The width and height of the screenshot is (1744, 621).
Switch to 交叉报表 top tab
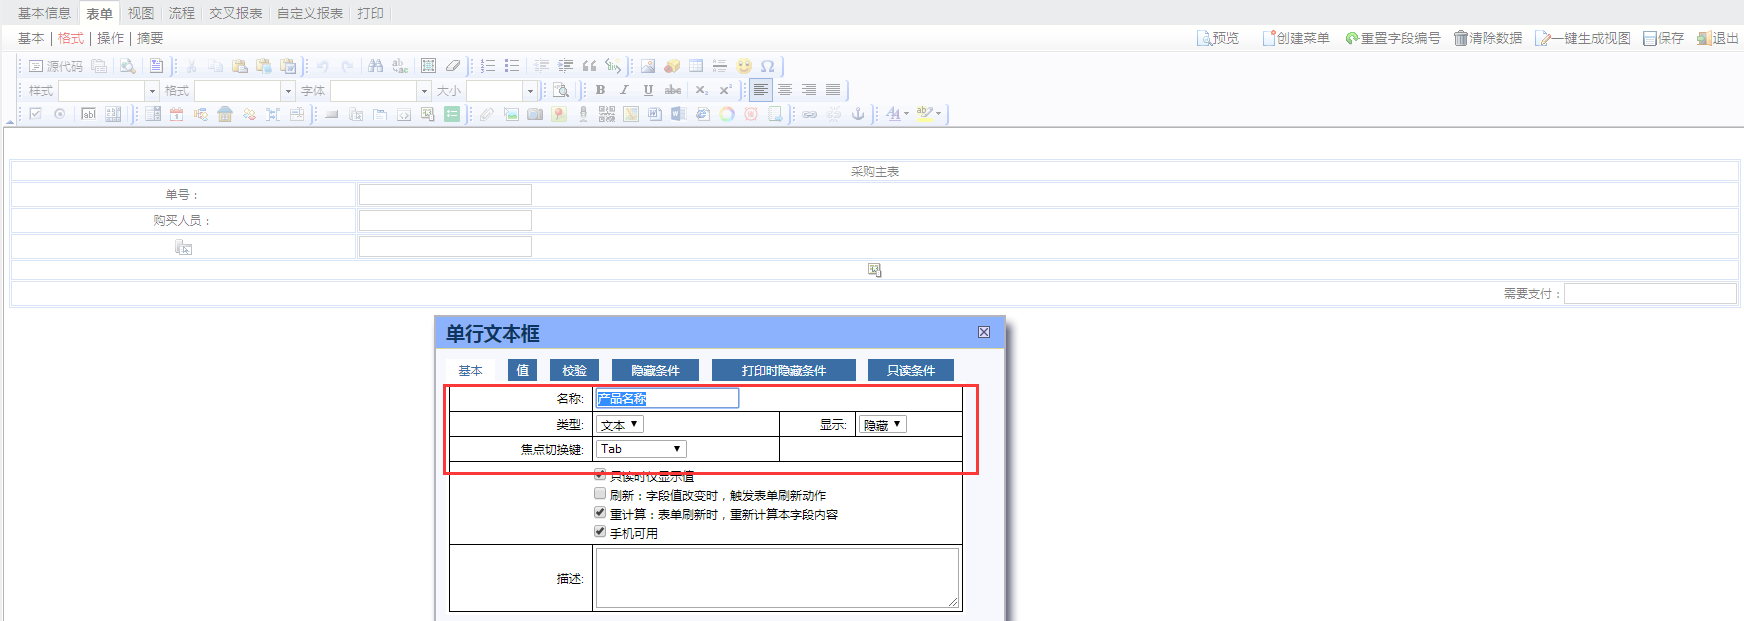[236, 13]
